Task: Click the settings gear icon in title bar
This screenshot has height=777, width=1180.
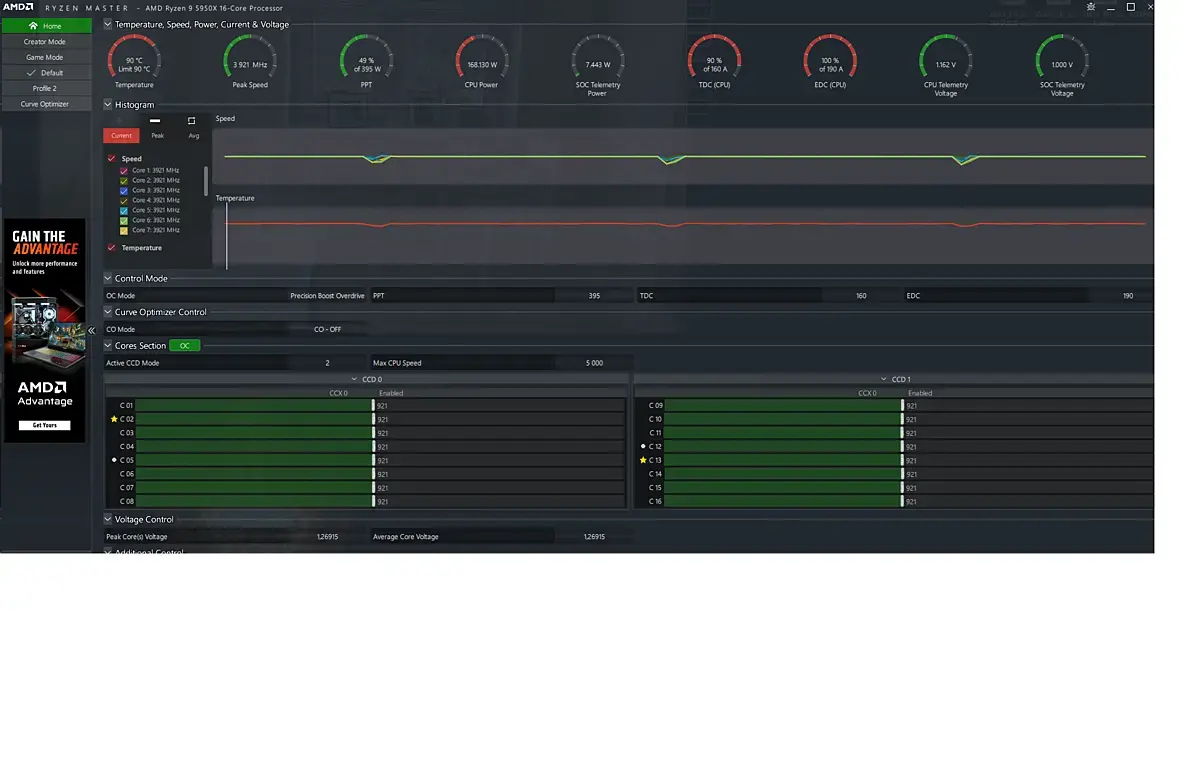Action: point(1090,7)
